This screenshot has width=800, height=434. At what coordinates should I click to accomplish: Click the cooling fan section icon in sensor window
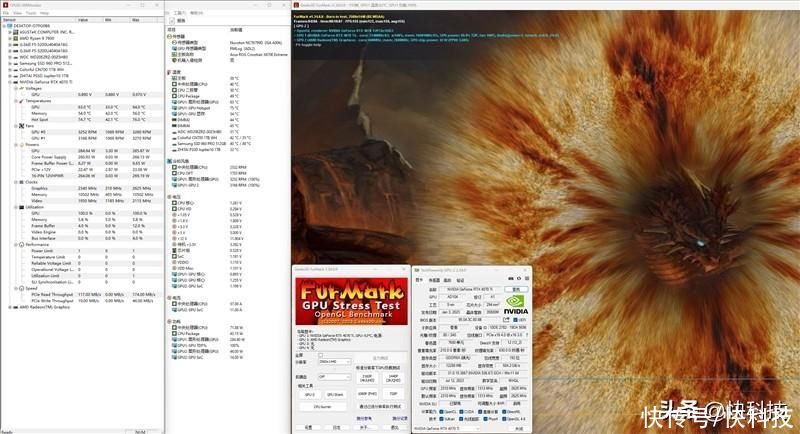tap(169, 161)
